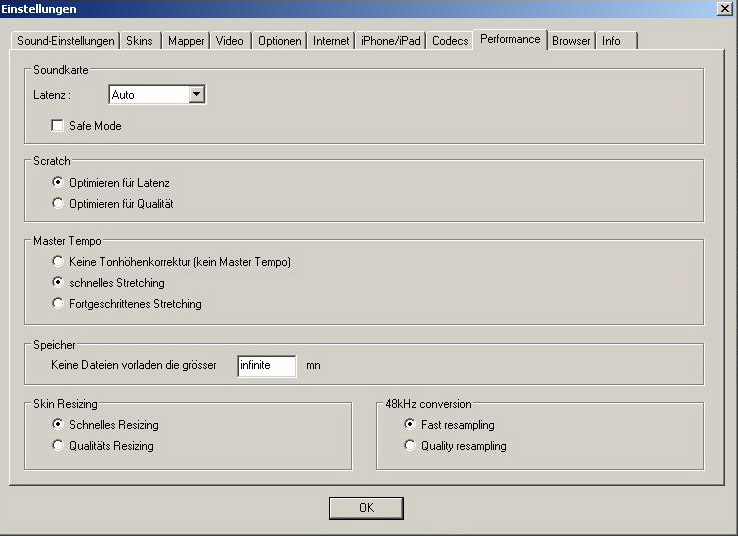Click the Latenz label in Soundkarte
The width and height of the screenshot is (738, 536).
pyautogui.click(x=52, y=95)
